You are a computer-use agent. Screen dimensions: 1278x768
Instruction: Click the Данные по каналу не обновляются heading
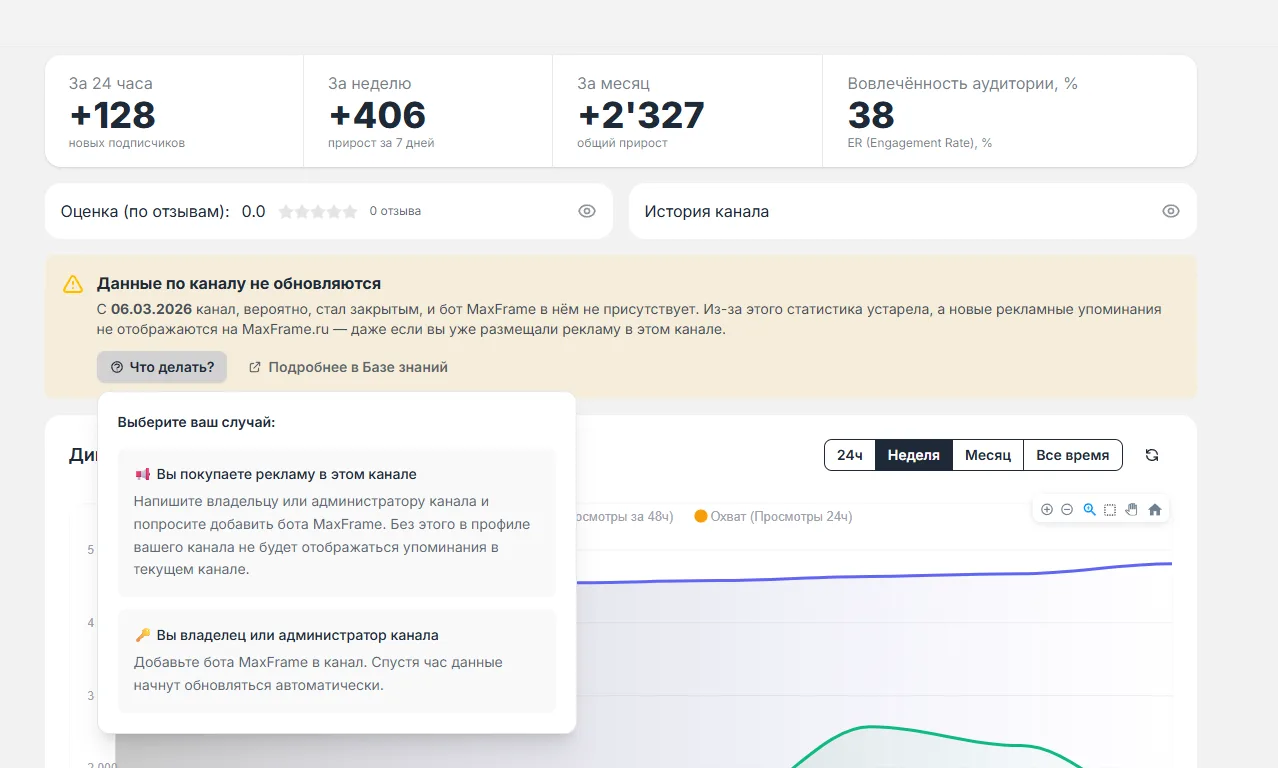239,284
